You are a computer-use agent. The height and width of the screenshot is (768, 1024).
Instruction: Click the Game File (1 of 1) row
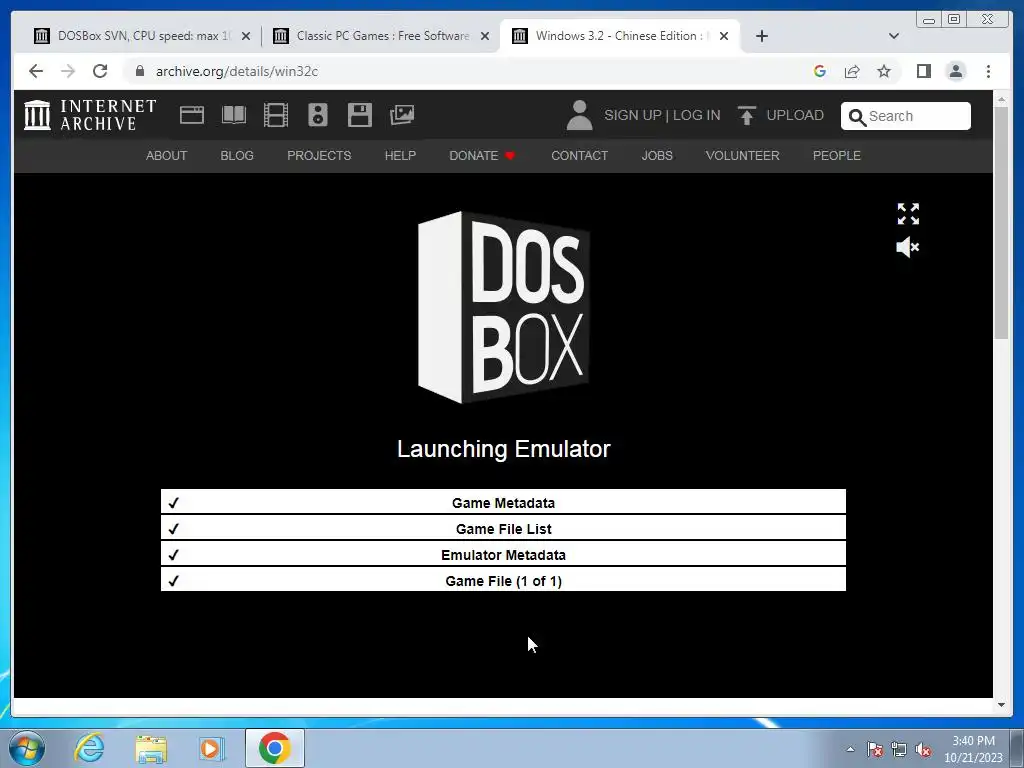coord(504,580)
